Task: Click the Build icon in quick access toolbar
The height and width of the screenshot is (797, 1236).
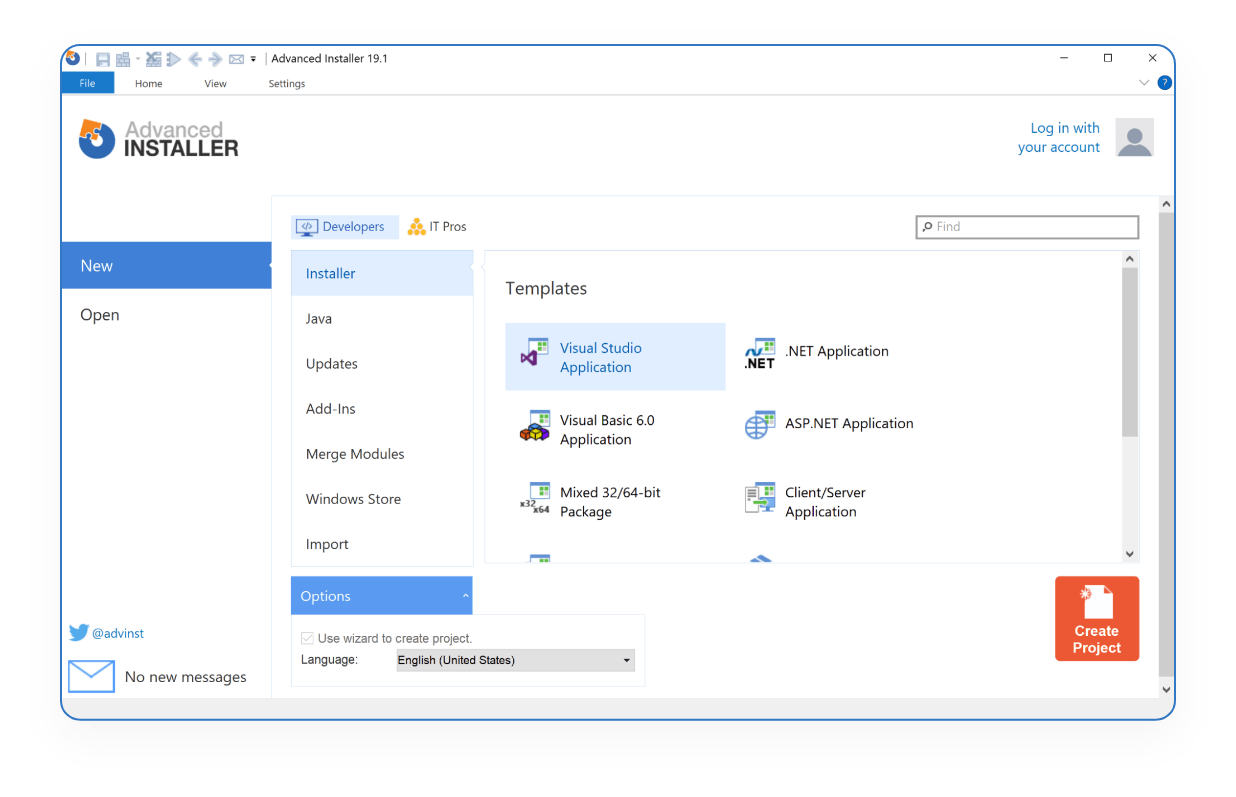Action: tap(123, 59)
